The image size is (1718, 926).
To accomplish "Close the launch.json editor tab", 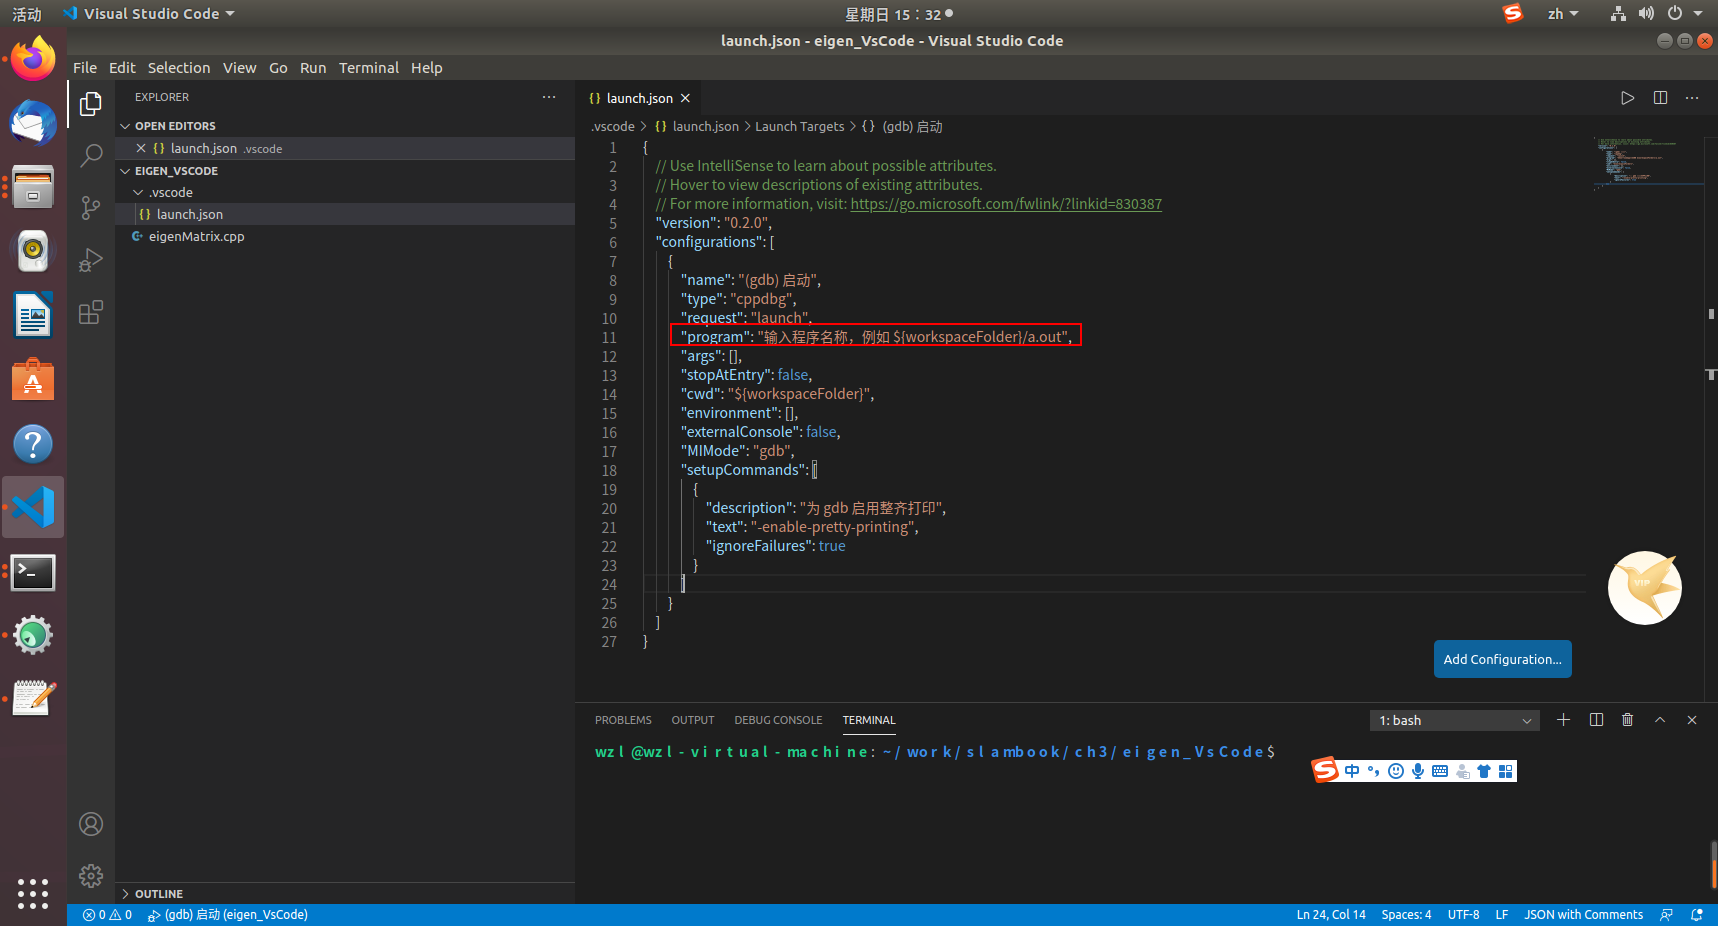I will (685, 98).
